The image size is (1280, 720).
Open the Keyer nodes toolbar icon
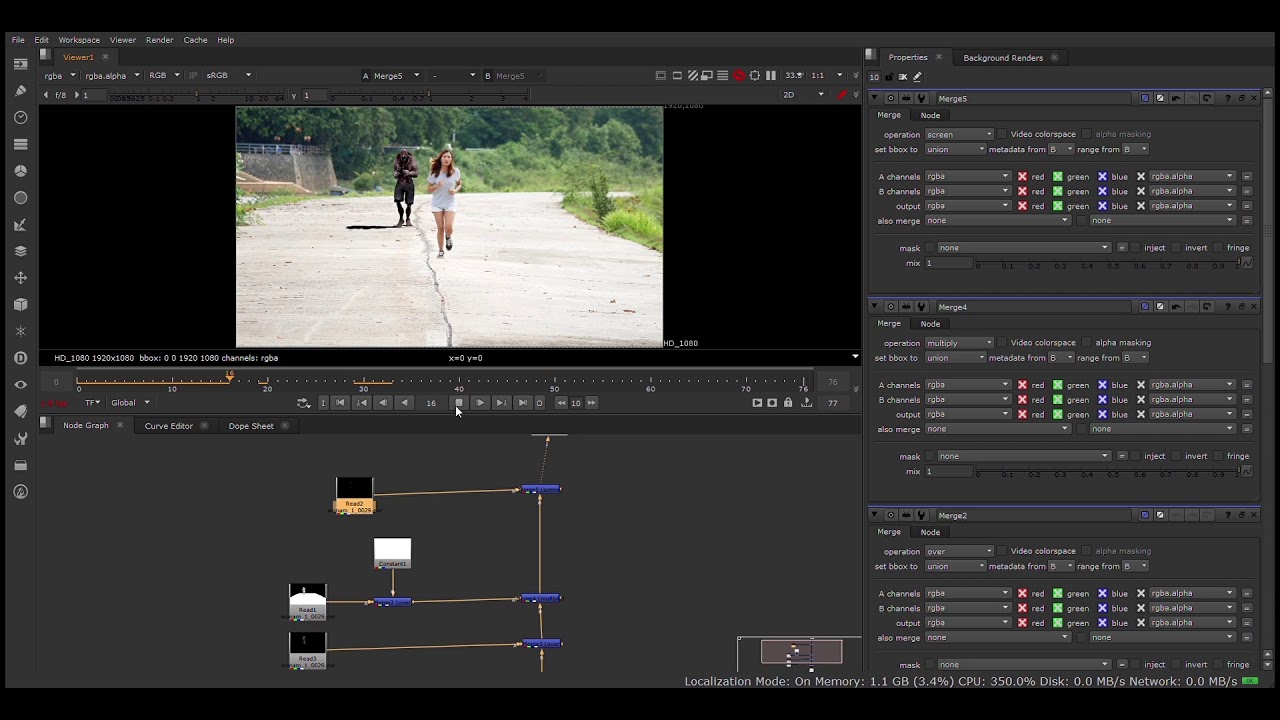(x=20, y=224)
